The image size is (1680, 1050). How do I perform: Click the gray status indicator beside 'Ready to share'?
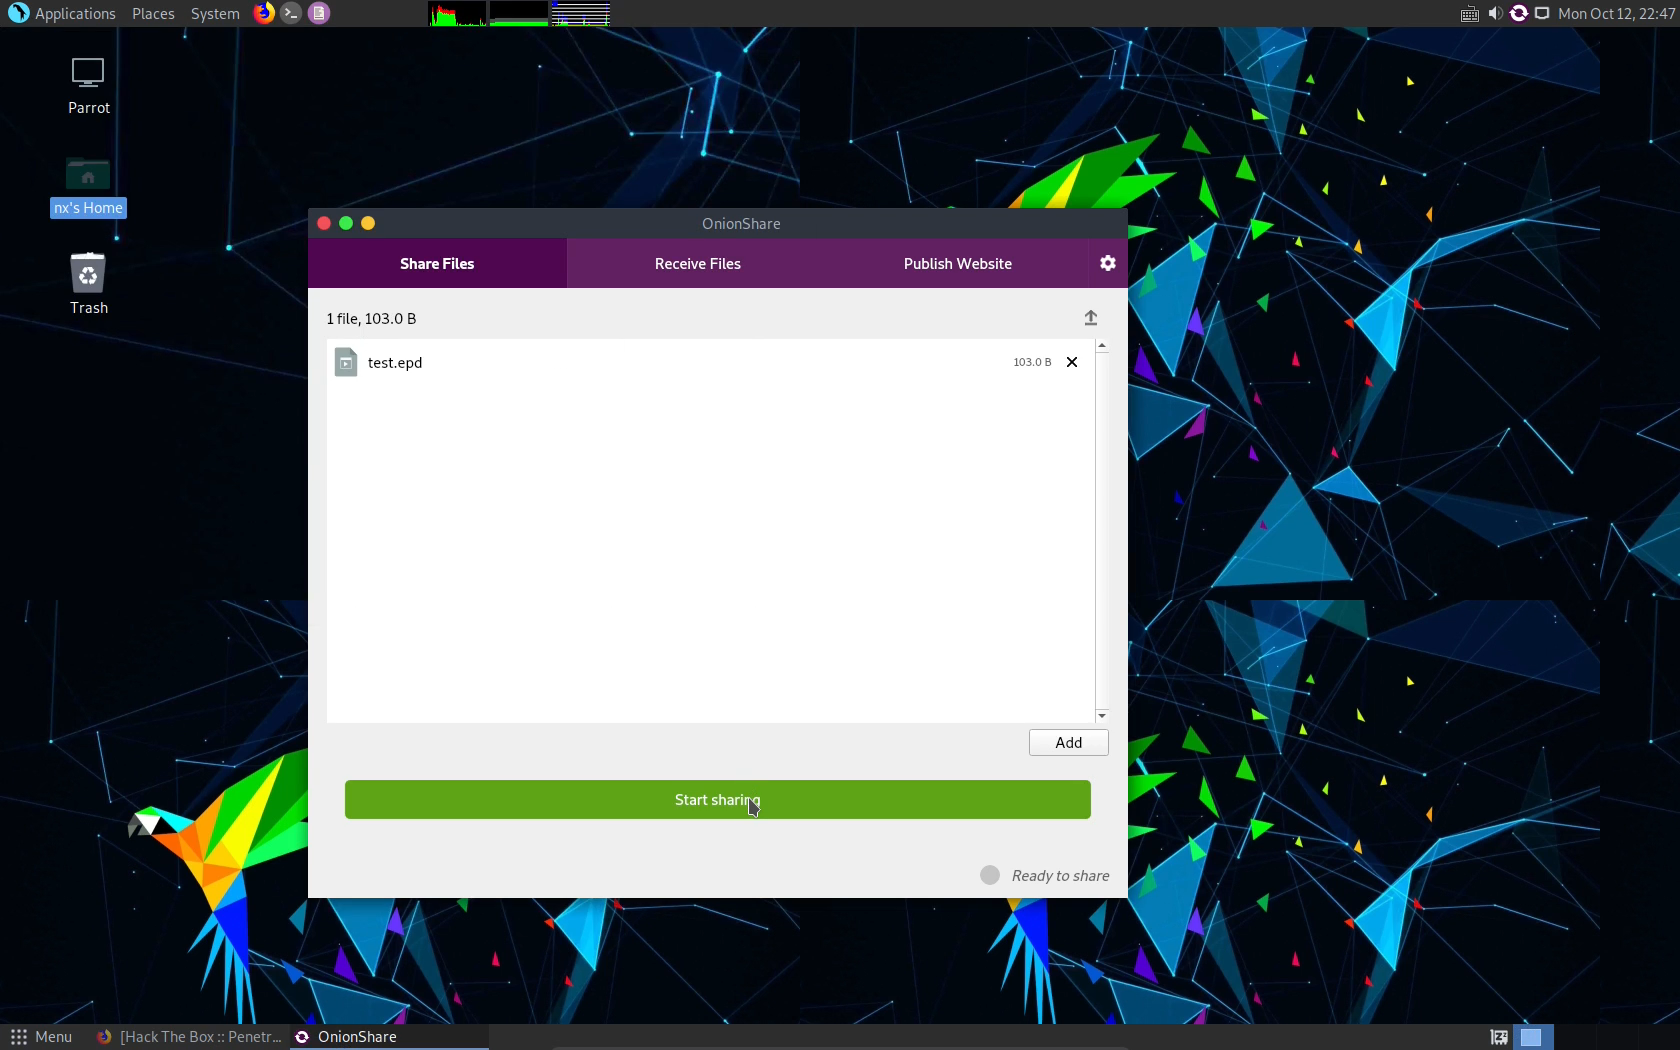click(x=990, y=875)
